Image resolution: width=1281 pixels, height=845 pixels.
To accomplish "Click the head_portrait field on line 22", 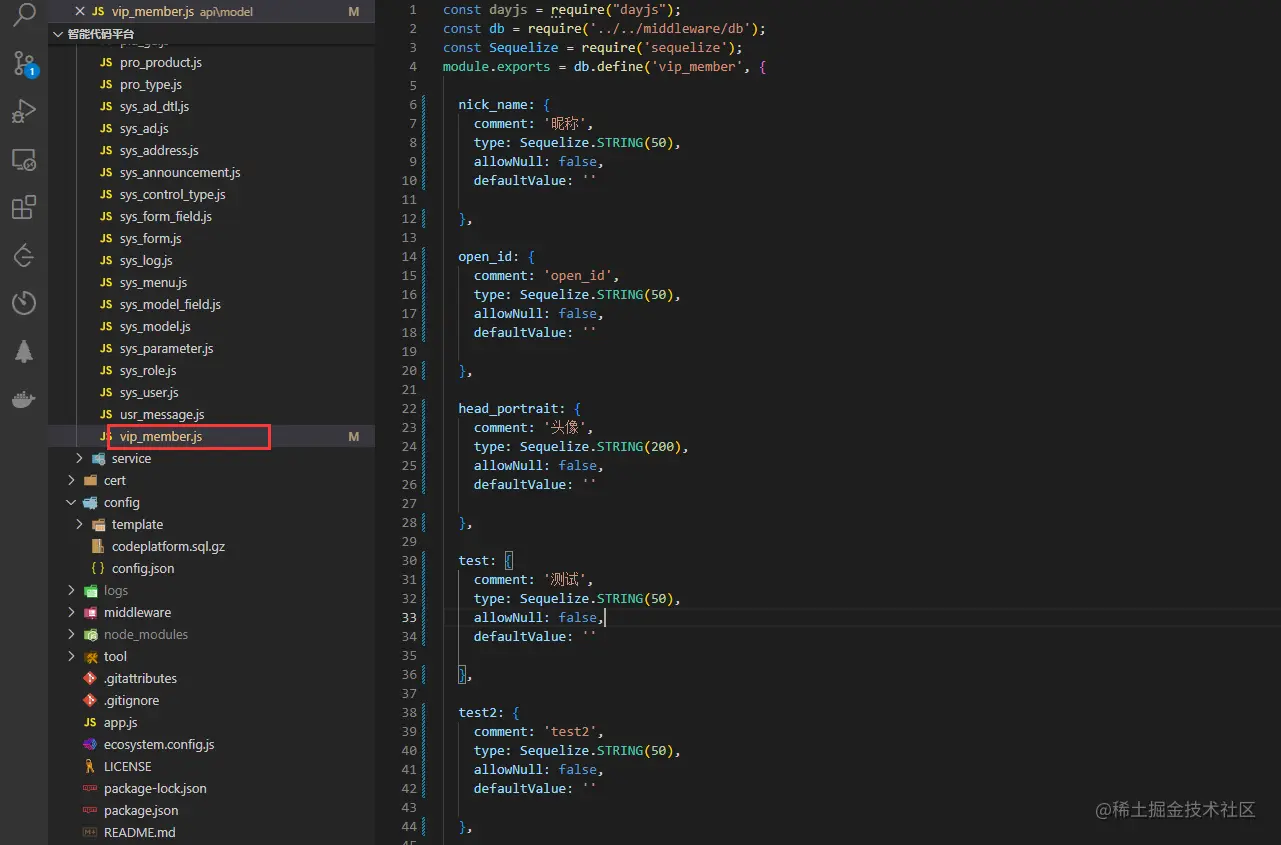I will (x=512, y=408).
